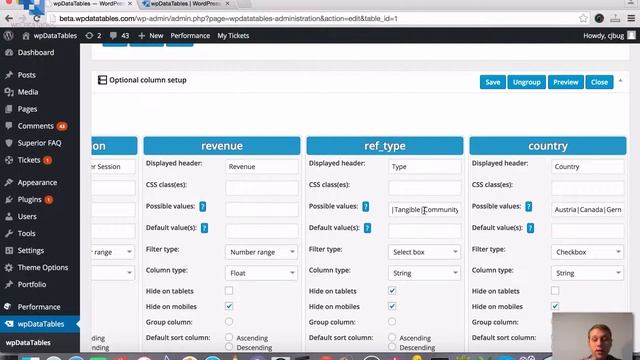Bookmark page with the star icon
Screen dimensions: 640x360
click(x=583, y=18)
